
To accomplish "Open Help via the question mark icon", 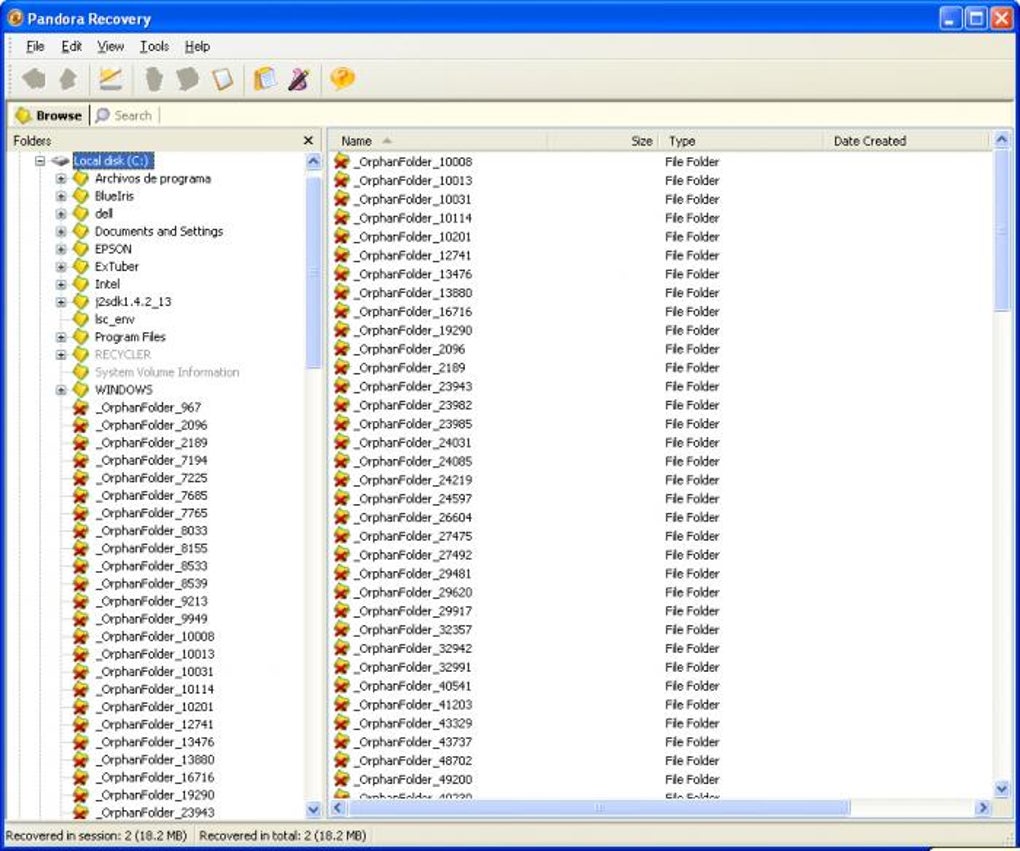I will pyautogui.click(x=342, y=79).
